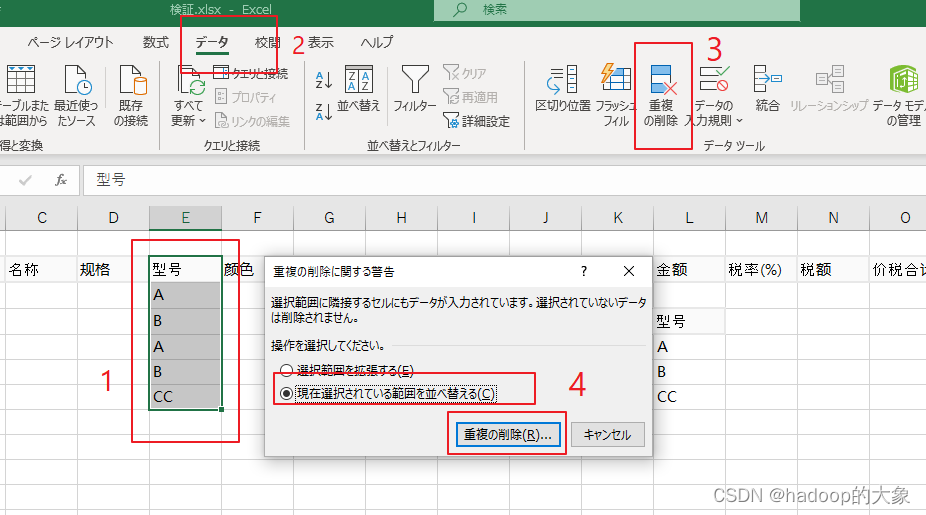Open ヘルプ tab

tap(377, 43)
